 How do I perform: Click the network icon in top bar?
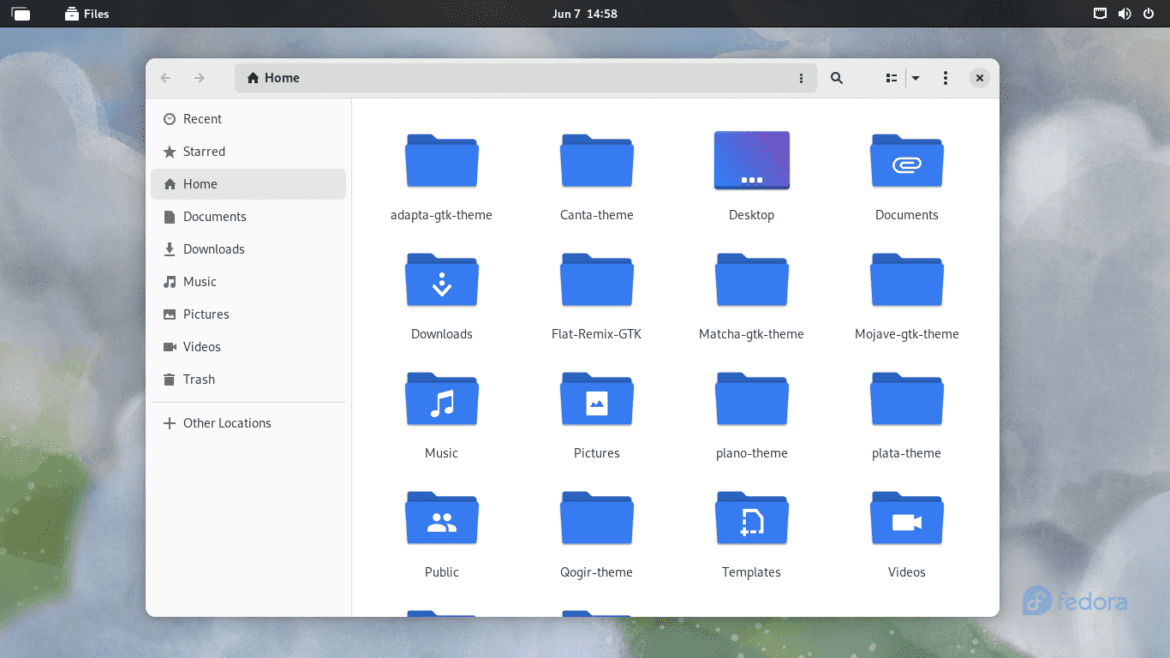pyautogui.click(x=1100, y=13)
